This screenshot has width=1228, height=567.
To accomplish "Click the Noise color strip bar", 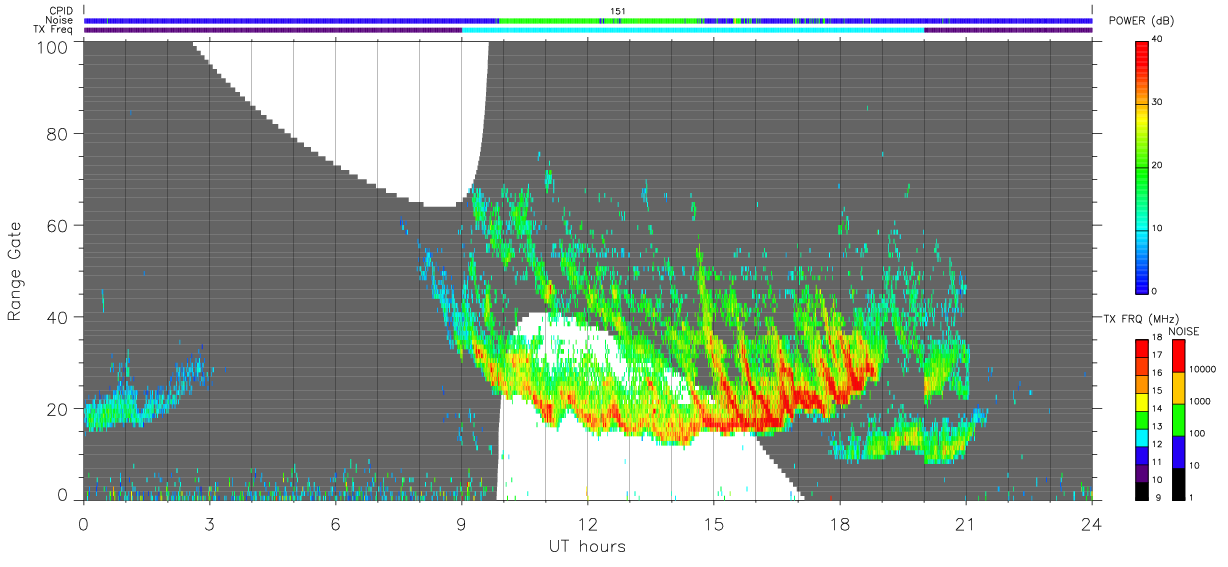I will 588,20.
